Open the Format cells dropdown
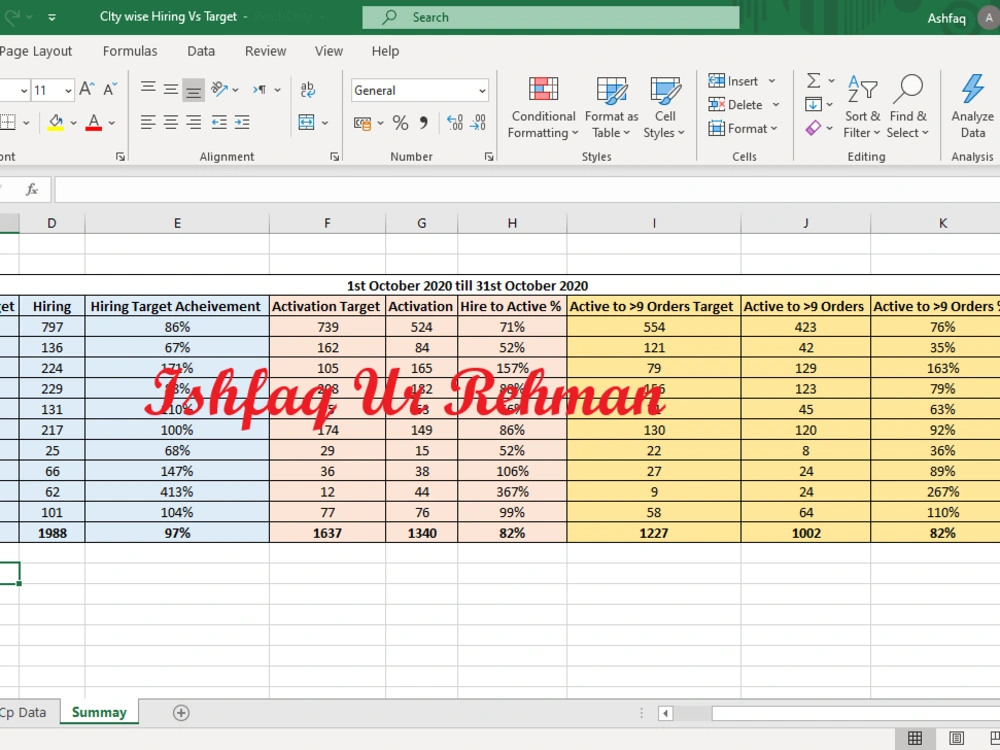The height and width of the screenshot is (750, 1000). click(774, 128)
